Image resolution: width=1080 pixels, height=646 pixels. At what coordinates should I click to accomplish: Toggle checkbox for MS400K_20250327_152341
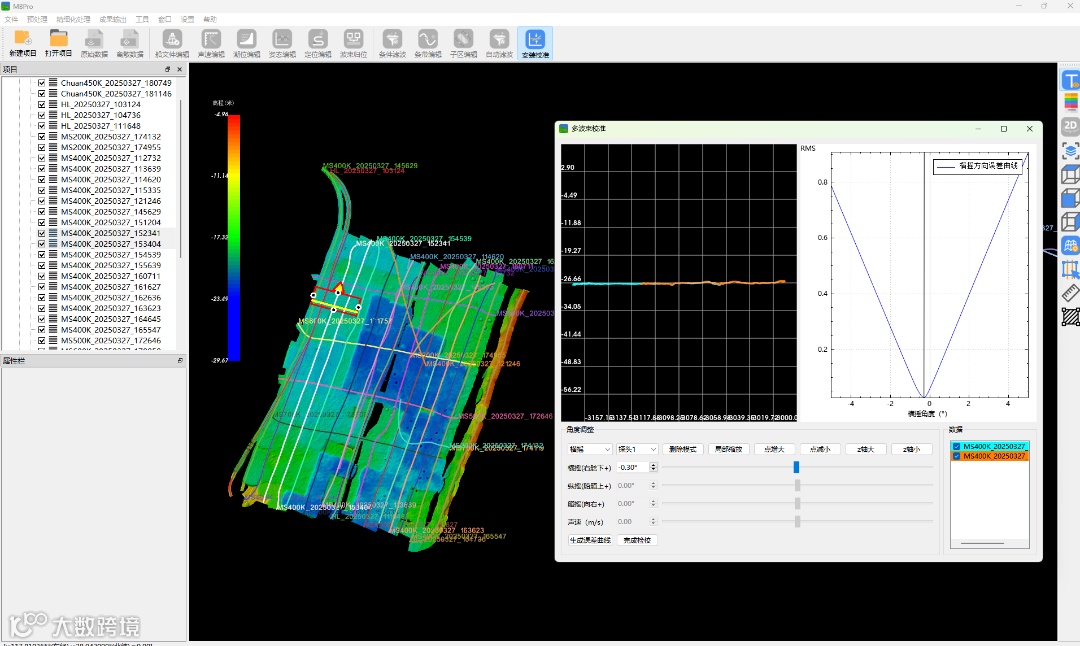tap(41, 233)
